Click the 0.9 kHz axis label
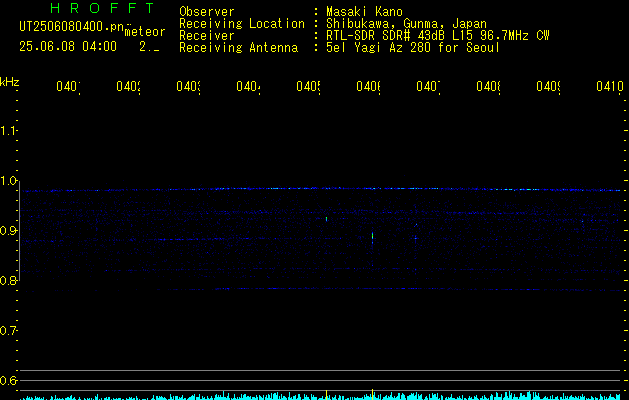 (x=8, y=231)
